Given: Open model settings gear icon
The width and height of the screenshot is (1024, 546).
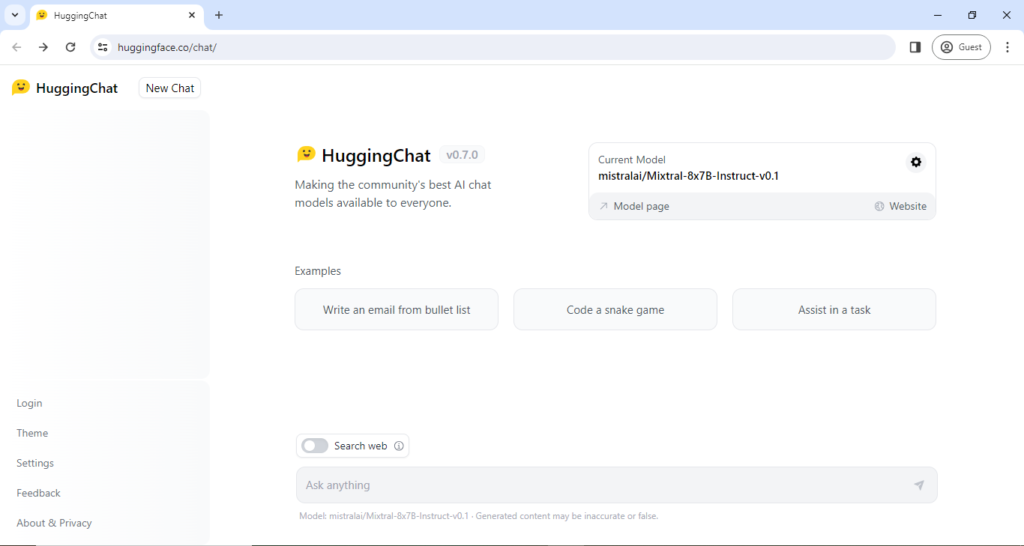Looking at the screenshot, I should pos(915,162).
